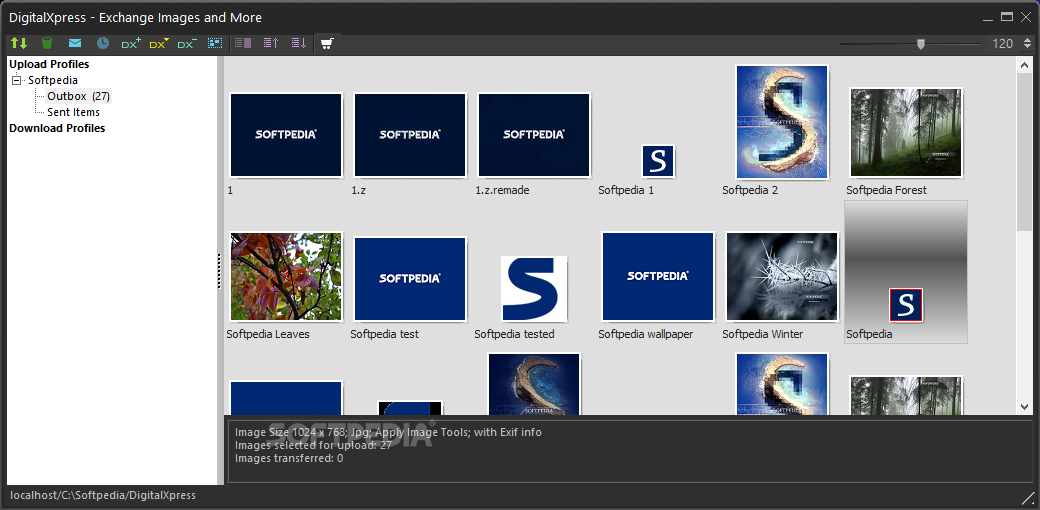Click the Image Size 1024 x 768 info line
Viewport: 1040px width, 510px height.
(389, 432)
